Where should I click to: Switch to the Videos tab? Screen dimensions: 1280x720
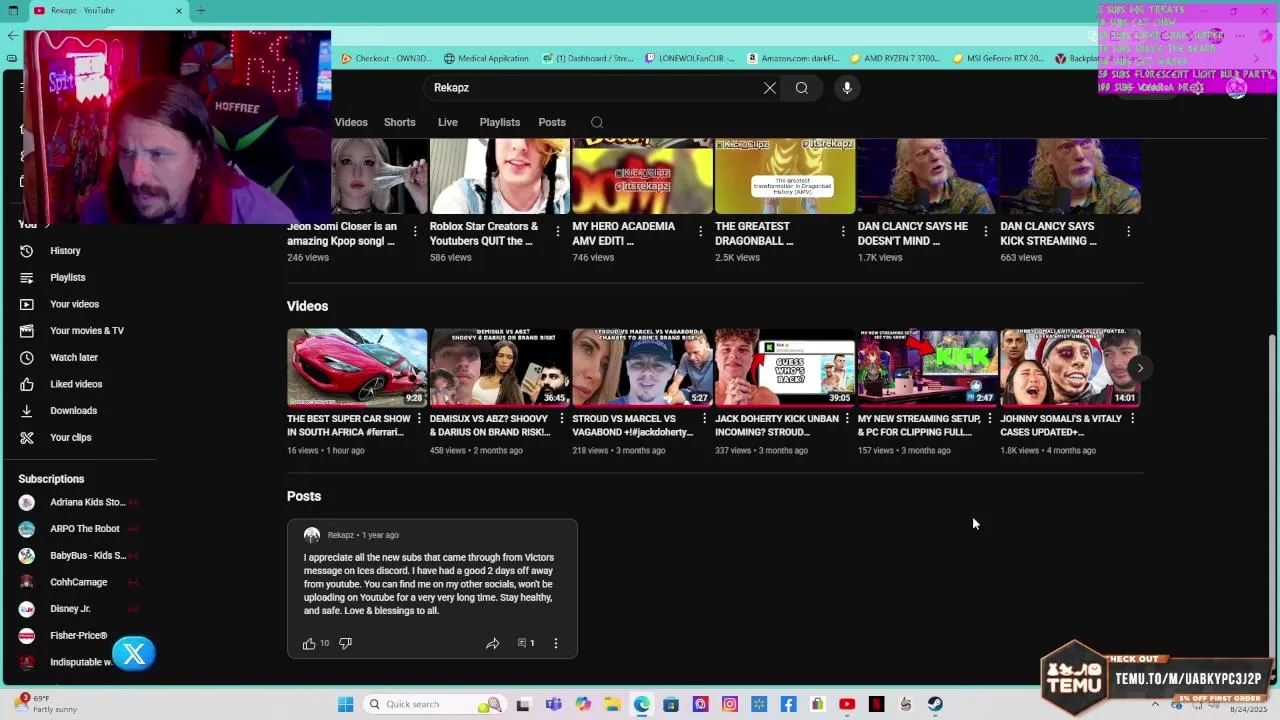pos(351,122)
